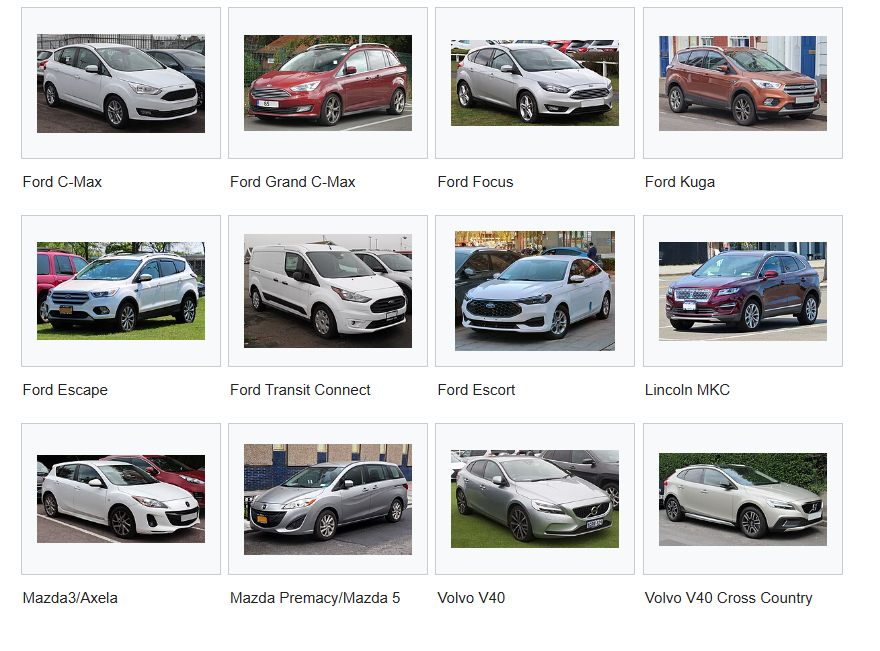Screen dimensions: 880x651
Task: Click the Ford Kuga caption text
Action: click(x=680, y=182)
